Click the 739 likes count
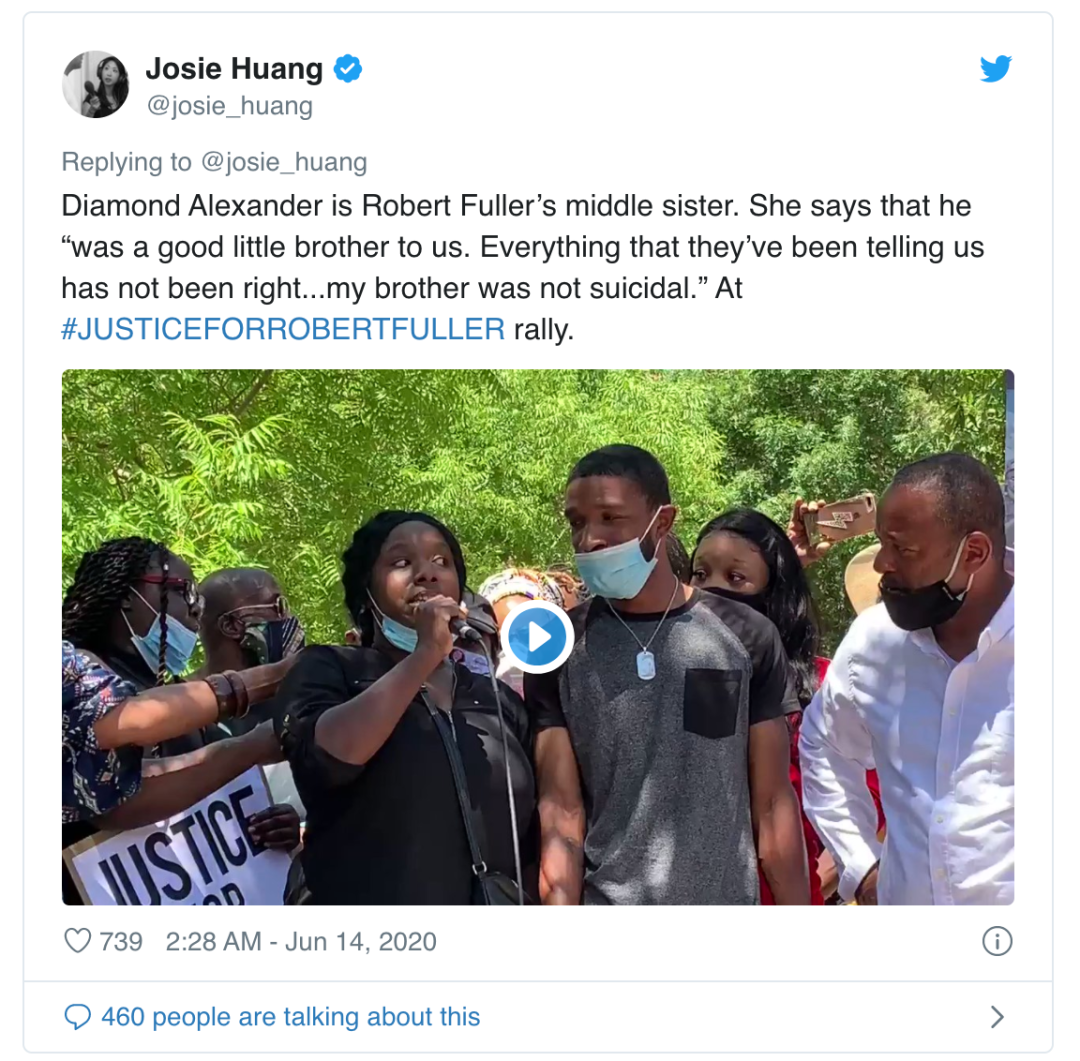The height and width of the screenshot is (1061, 1080). [x=121, y=941]
